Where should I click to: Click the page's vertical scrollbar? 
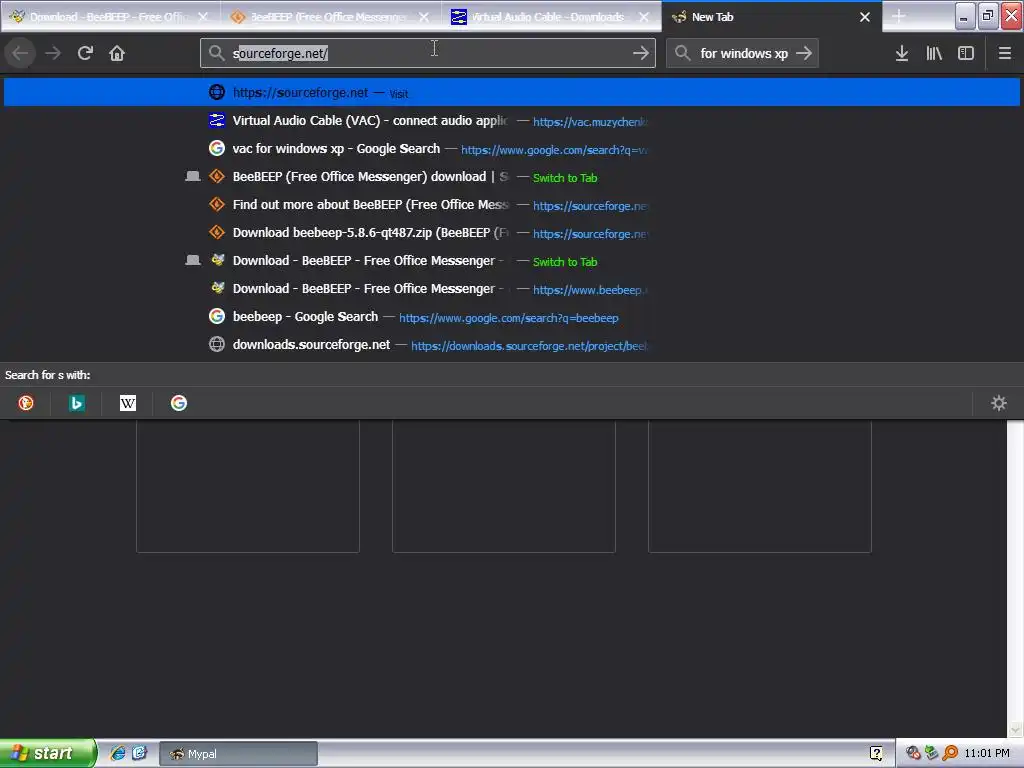(1015, 578)
